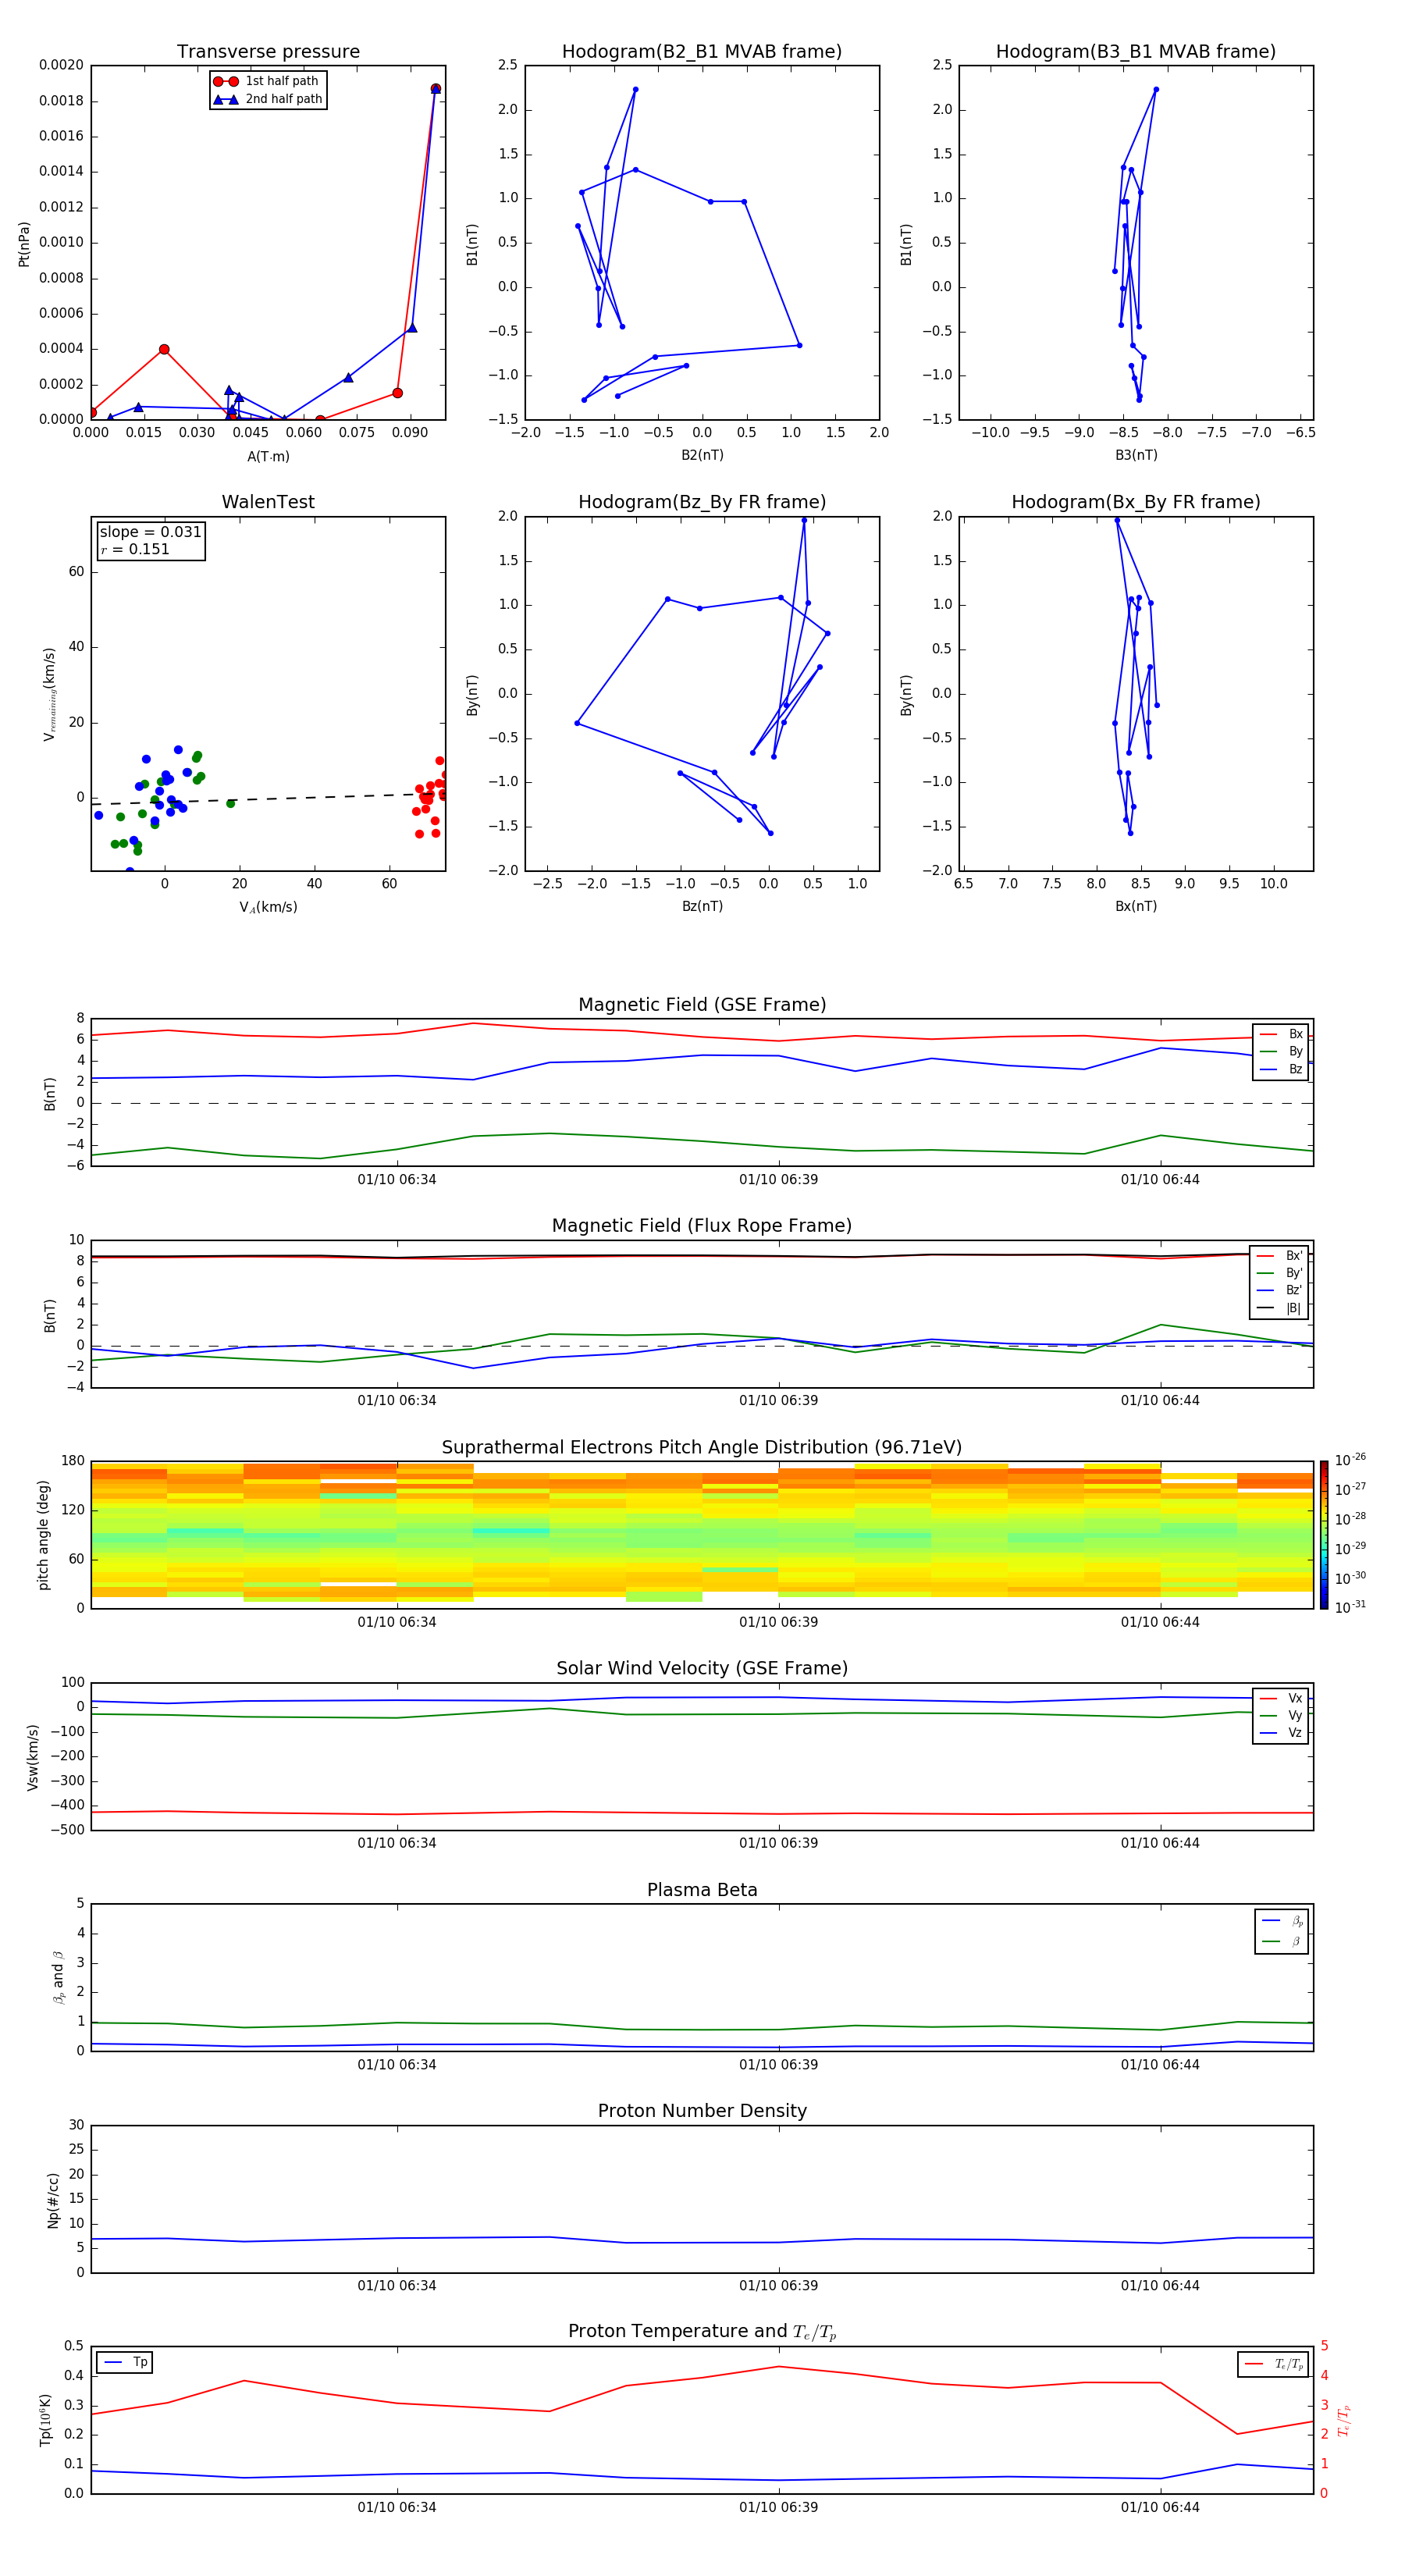The width and height of the screenshot is (1405, 2576).
Task: Click the 'B3(nT)' x-axis label
Action: click(1136, 455)
